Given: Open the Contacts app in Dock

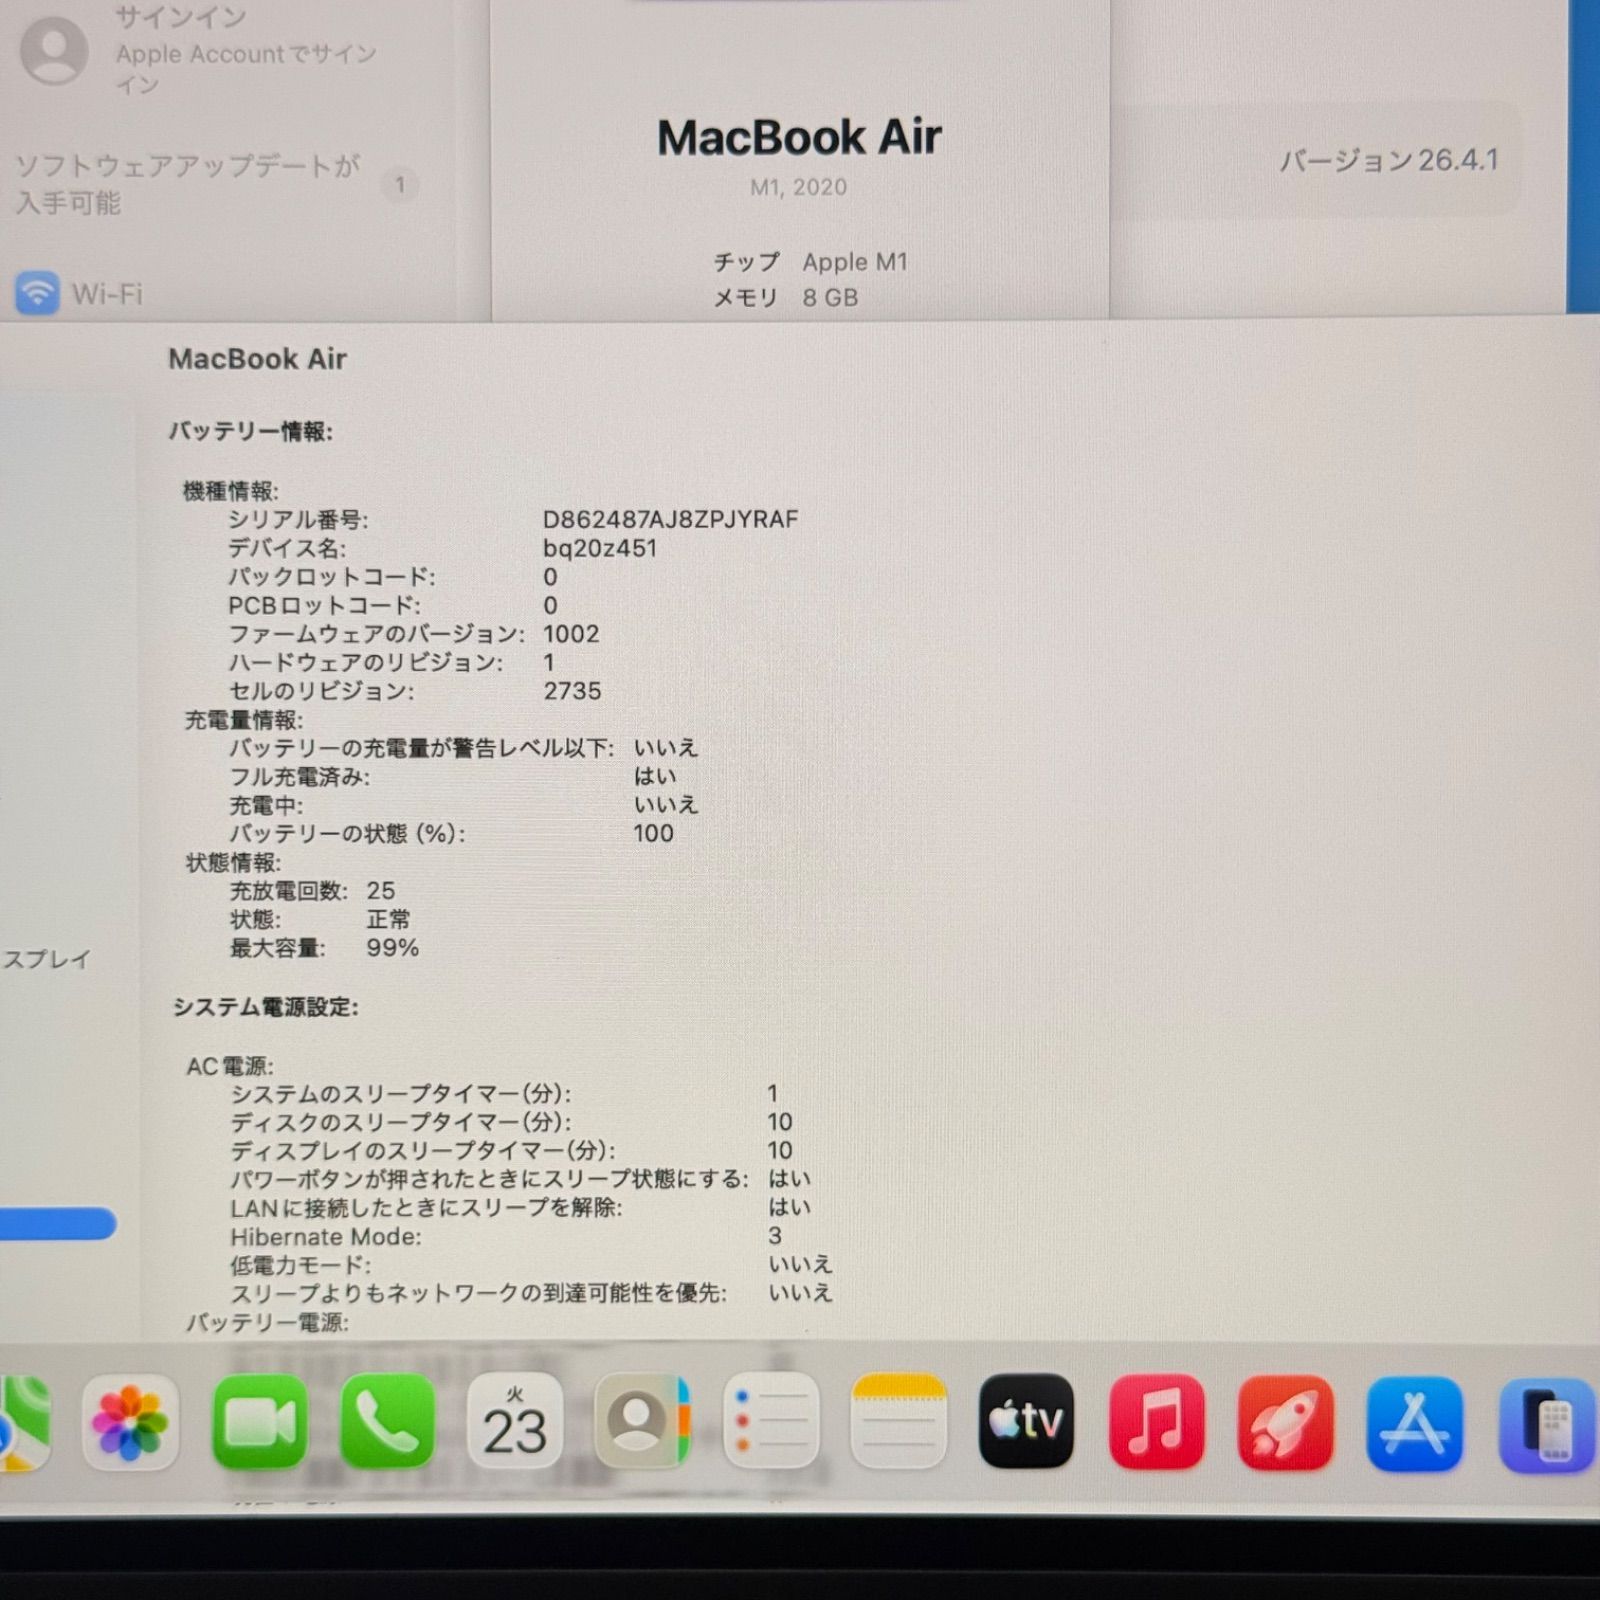Looking at the screenshot, I should coord(643,1421).
